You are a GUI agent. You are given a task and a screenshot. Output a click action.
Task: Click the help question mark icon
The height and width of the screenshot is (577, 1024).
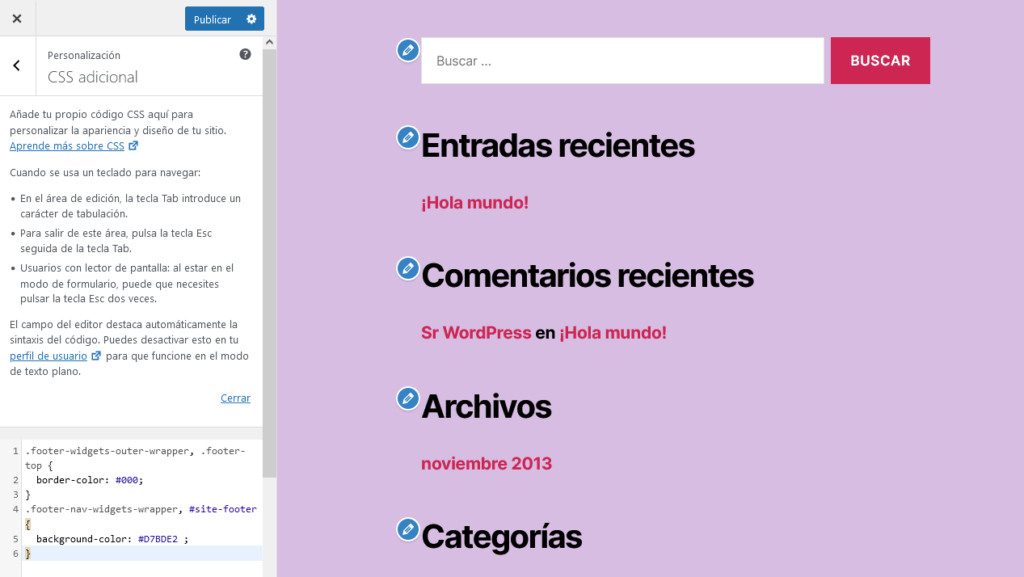[x=244, y=54]
